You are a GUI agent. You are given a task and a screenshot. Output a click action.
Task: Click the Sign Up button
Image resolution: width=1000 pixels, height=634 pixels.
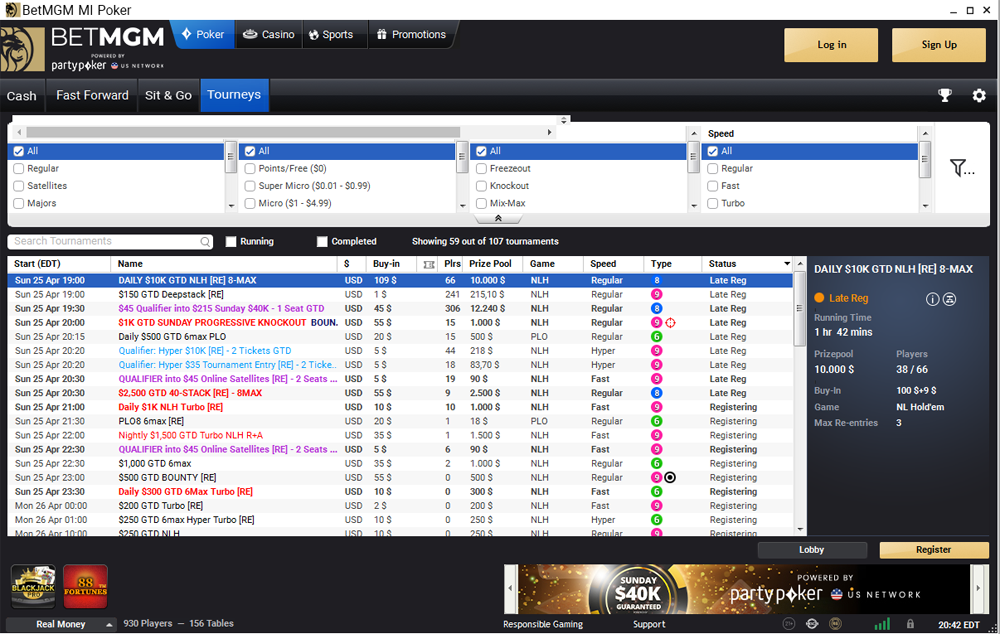click(939, 45)
